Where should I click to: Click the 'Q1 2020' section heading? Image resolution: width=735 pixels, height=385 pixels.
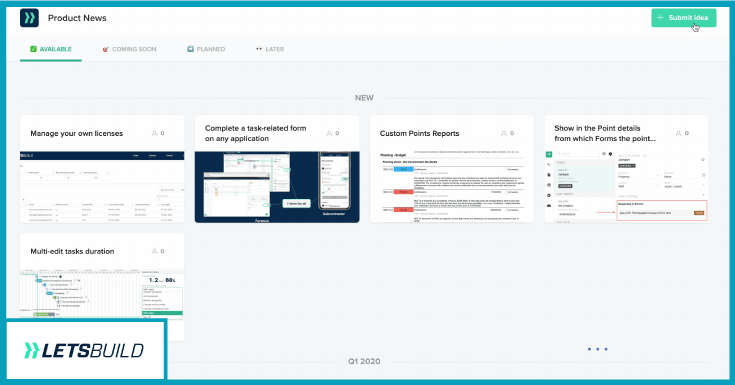pyautogui.click(x=364, y=361)
